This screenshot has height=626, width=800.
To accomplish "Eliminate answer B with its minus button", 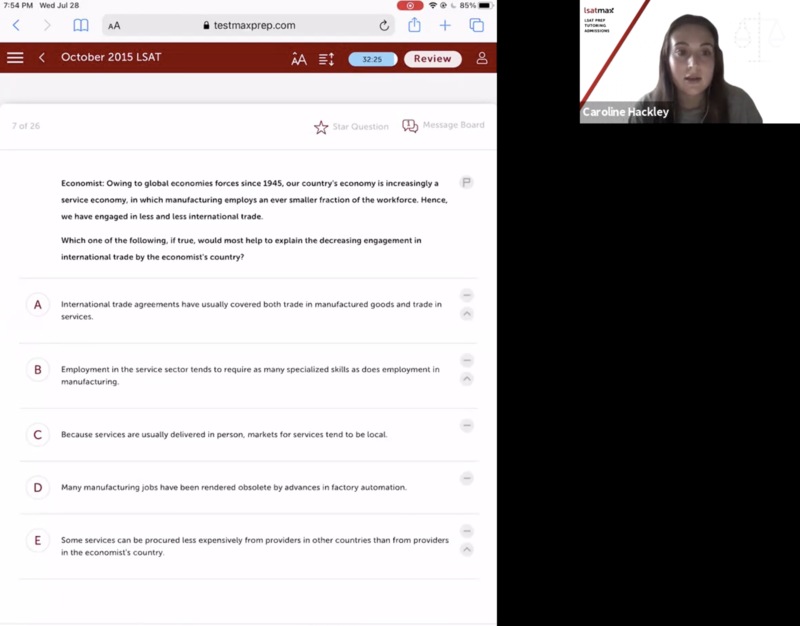I will pyautogui.click(x=467, y=361).
